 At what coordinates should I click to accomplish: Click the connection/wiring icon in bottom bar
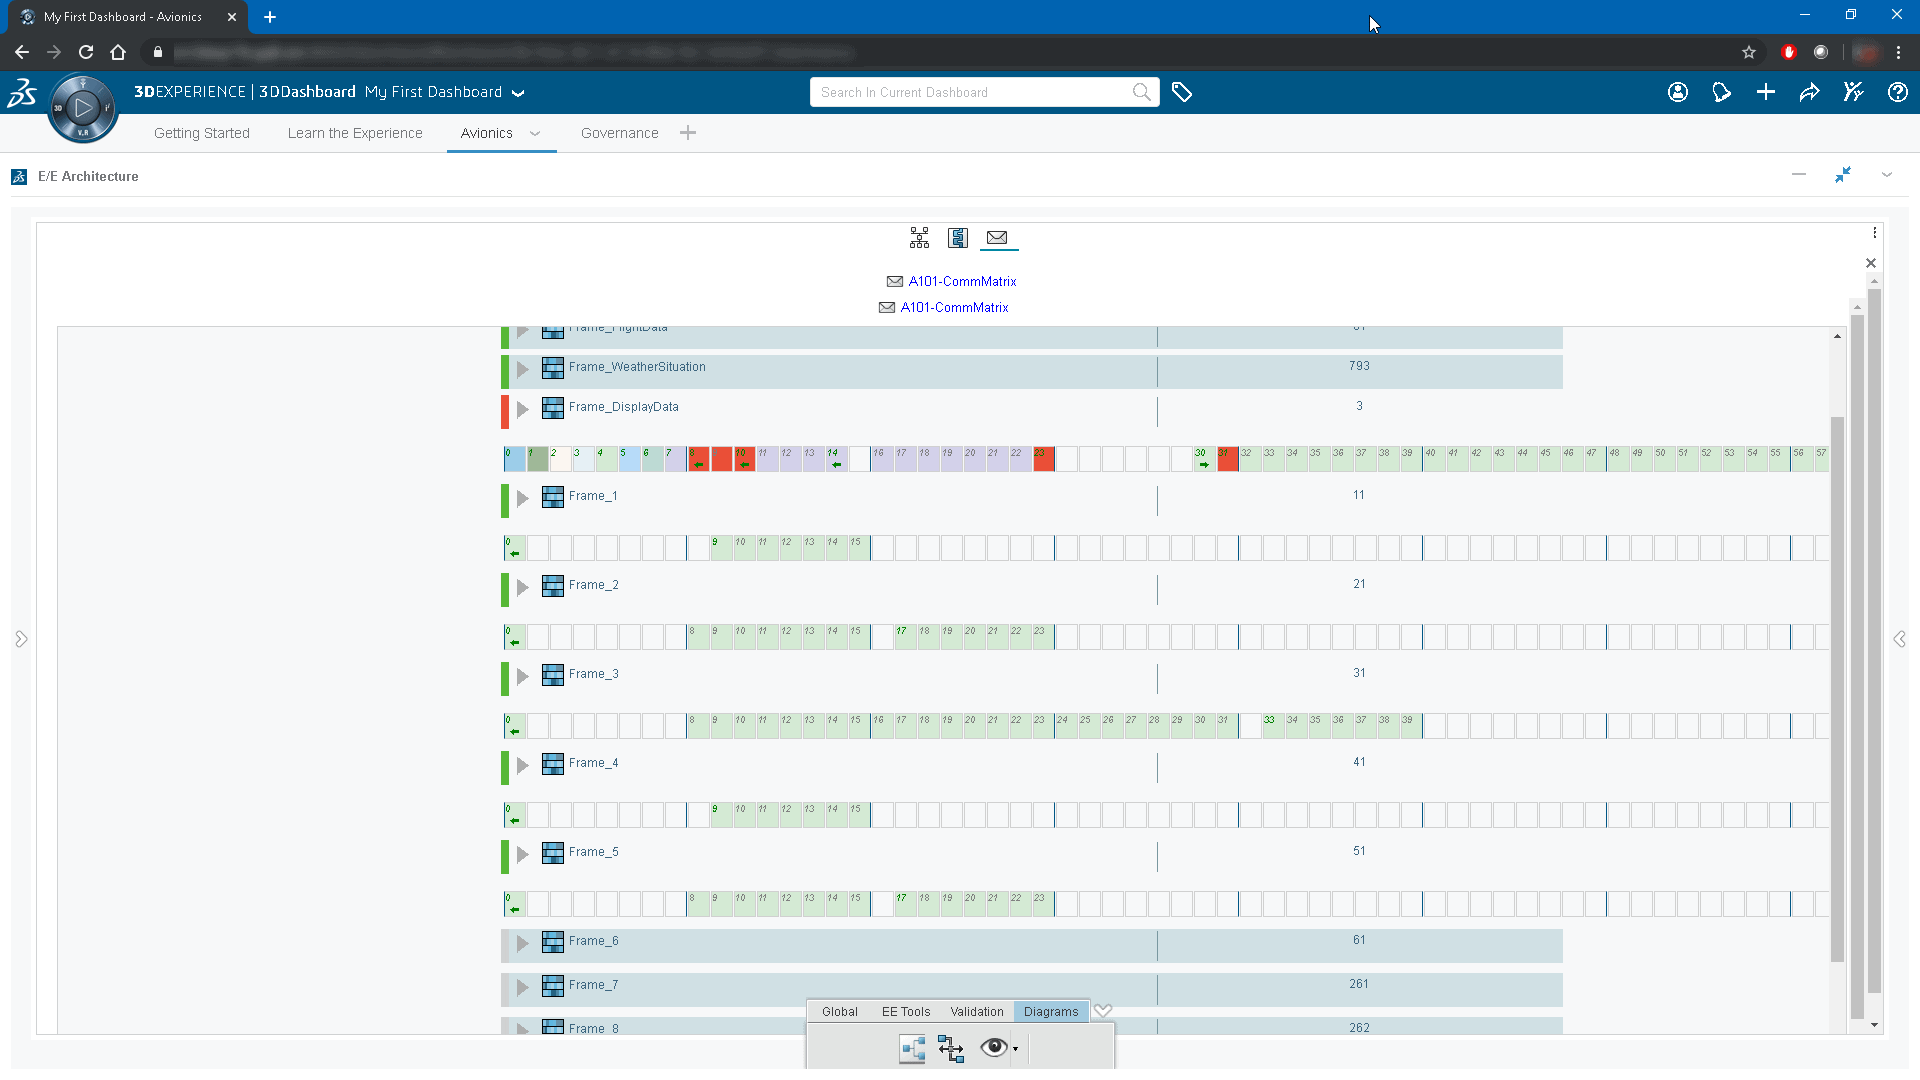tap(952, 1047)
